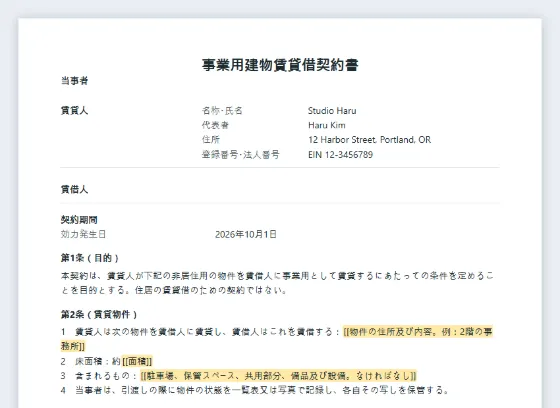
Task: Fill the highlighted 駐車場、保管スペース placeholder
Action: (x=279, y=376)
